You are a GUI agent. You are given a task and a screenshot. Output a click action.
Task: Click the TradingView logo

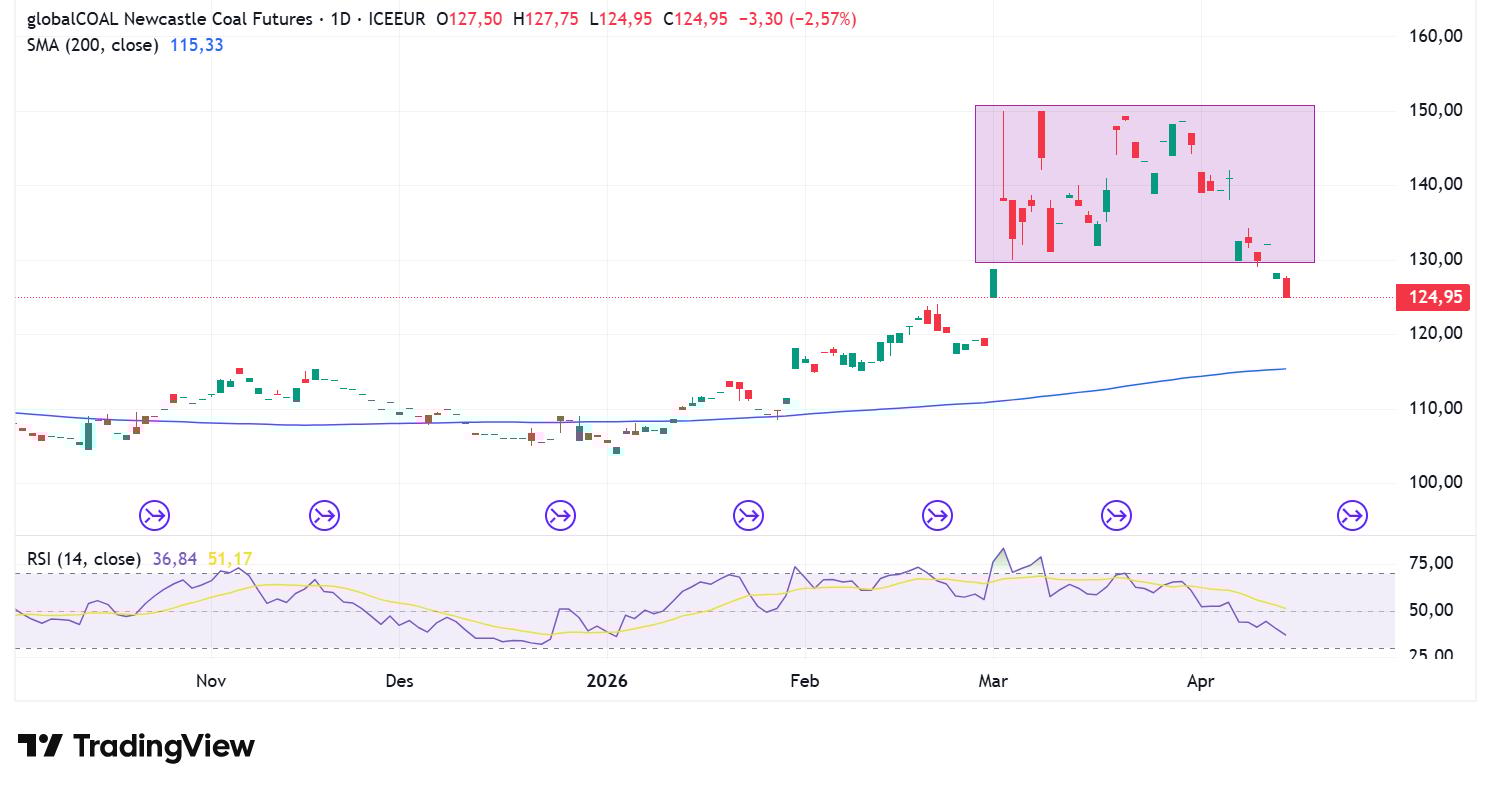[x=136, y=746]
